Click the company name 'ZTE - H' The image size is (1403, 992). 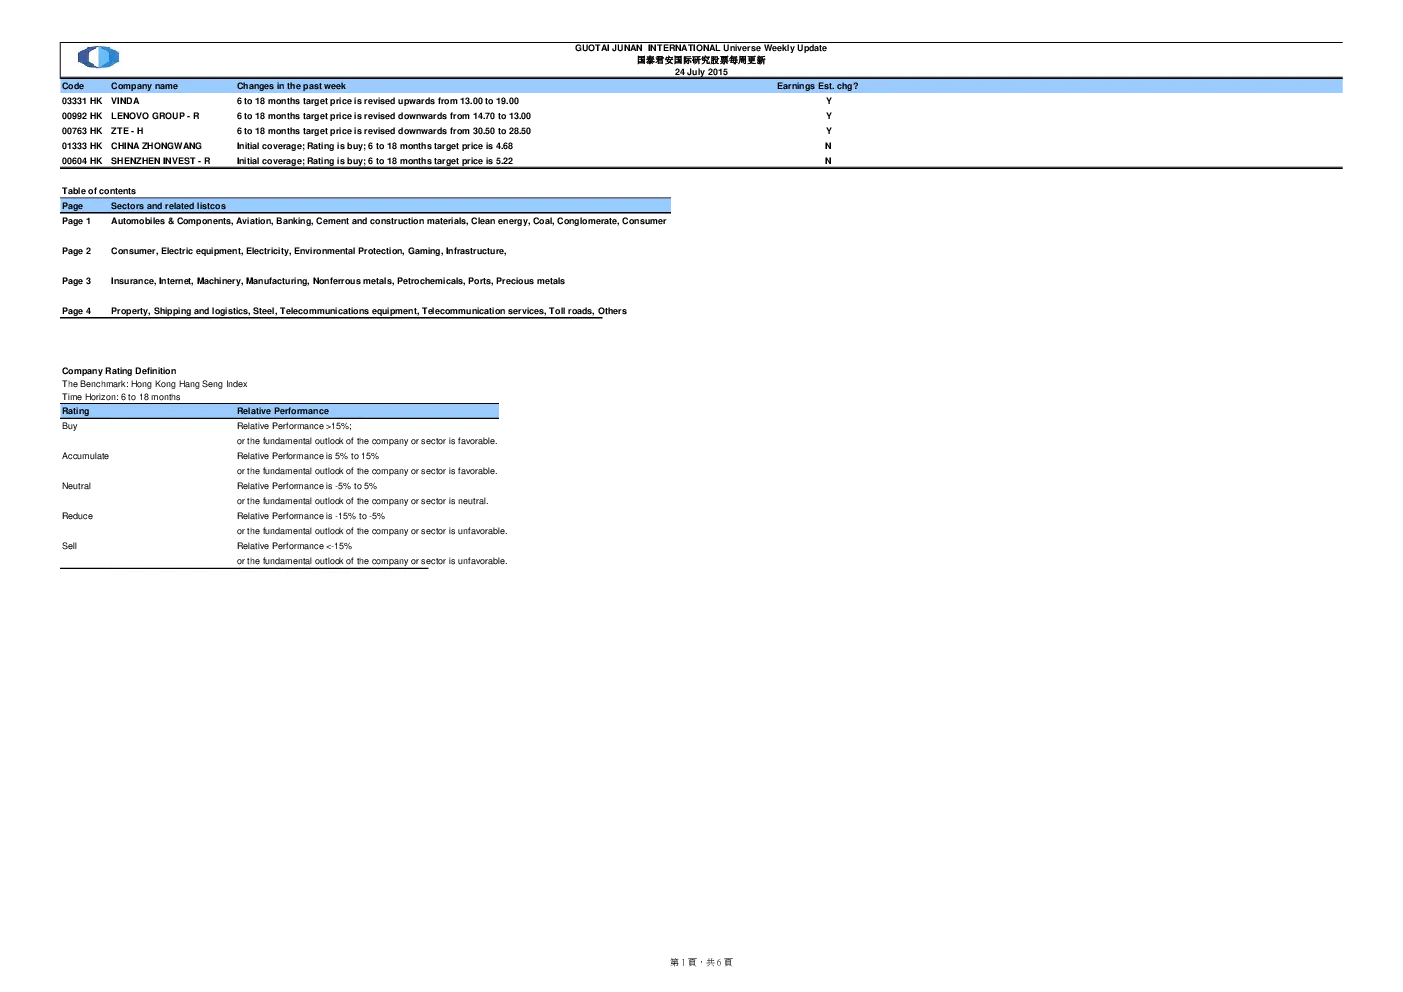[127, 131]
